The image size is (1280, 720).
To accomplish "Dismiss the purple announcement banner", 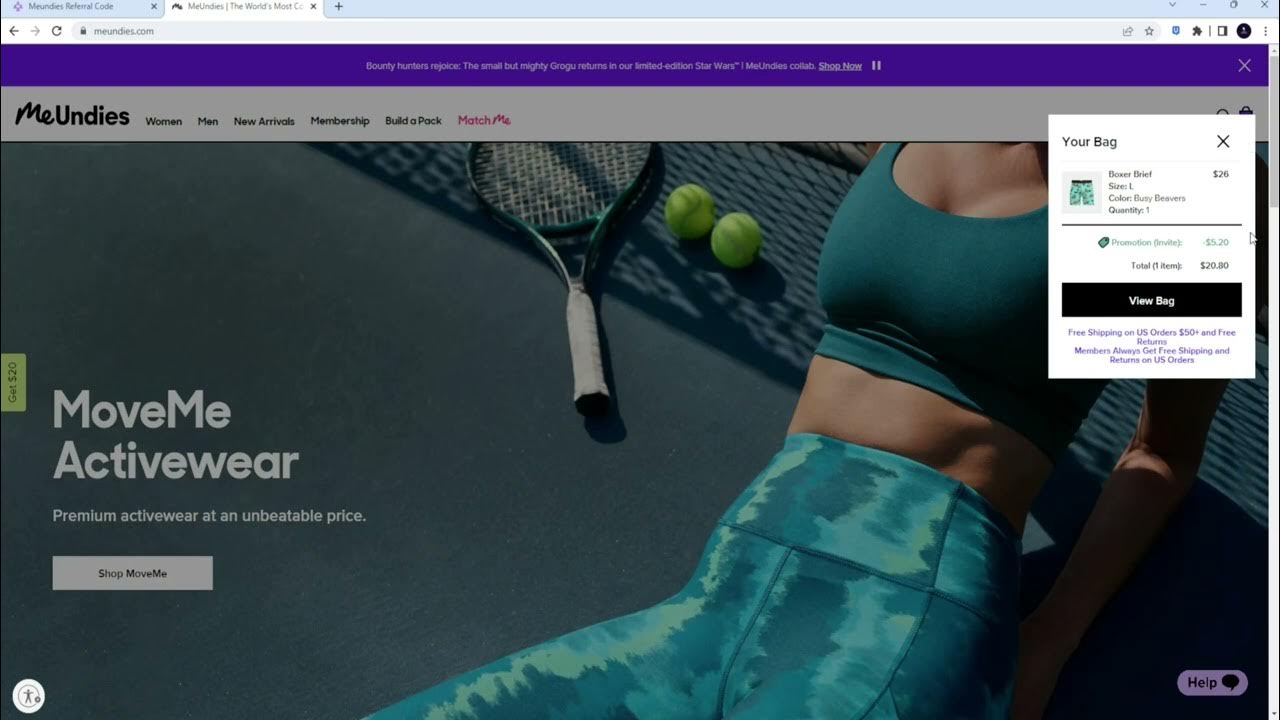I will pos(1244,66).
